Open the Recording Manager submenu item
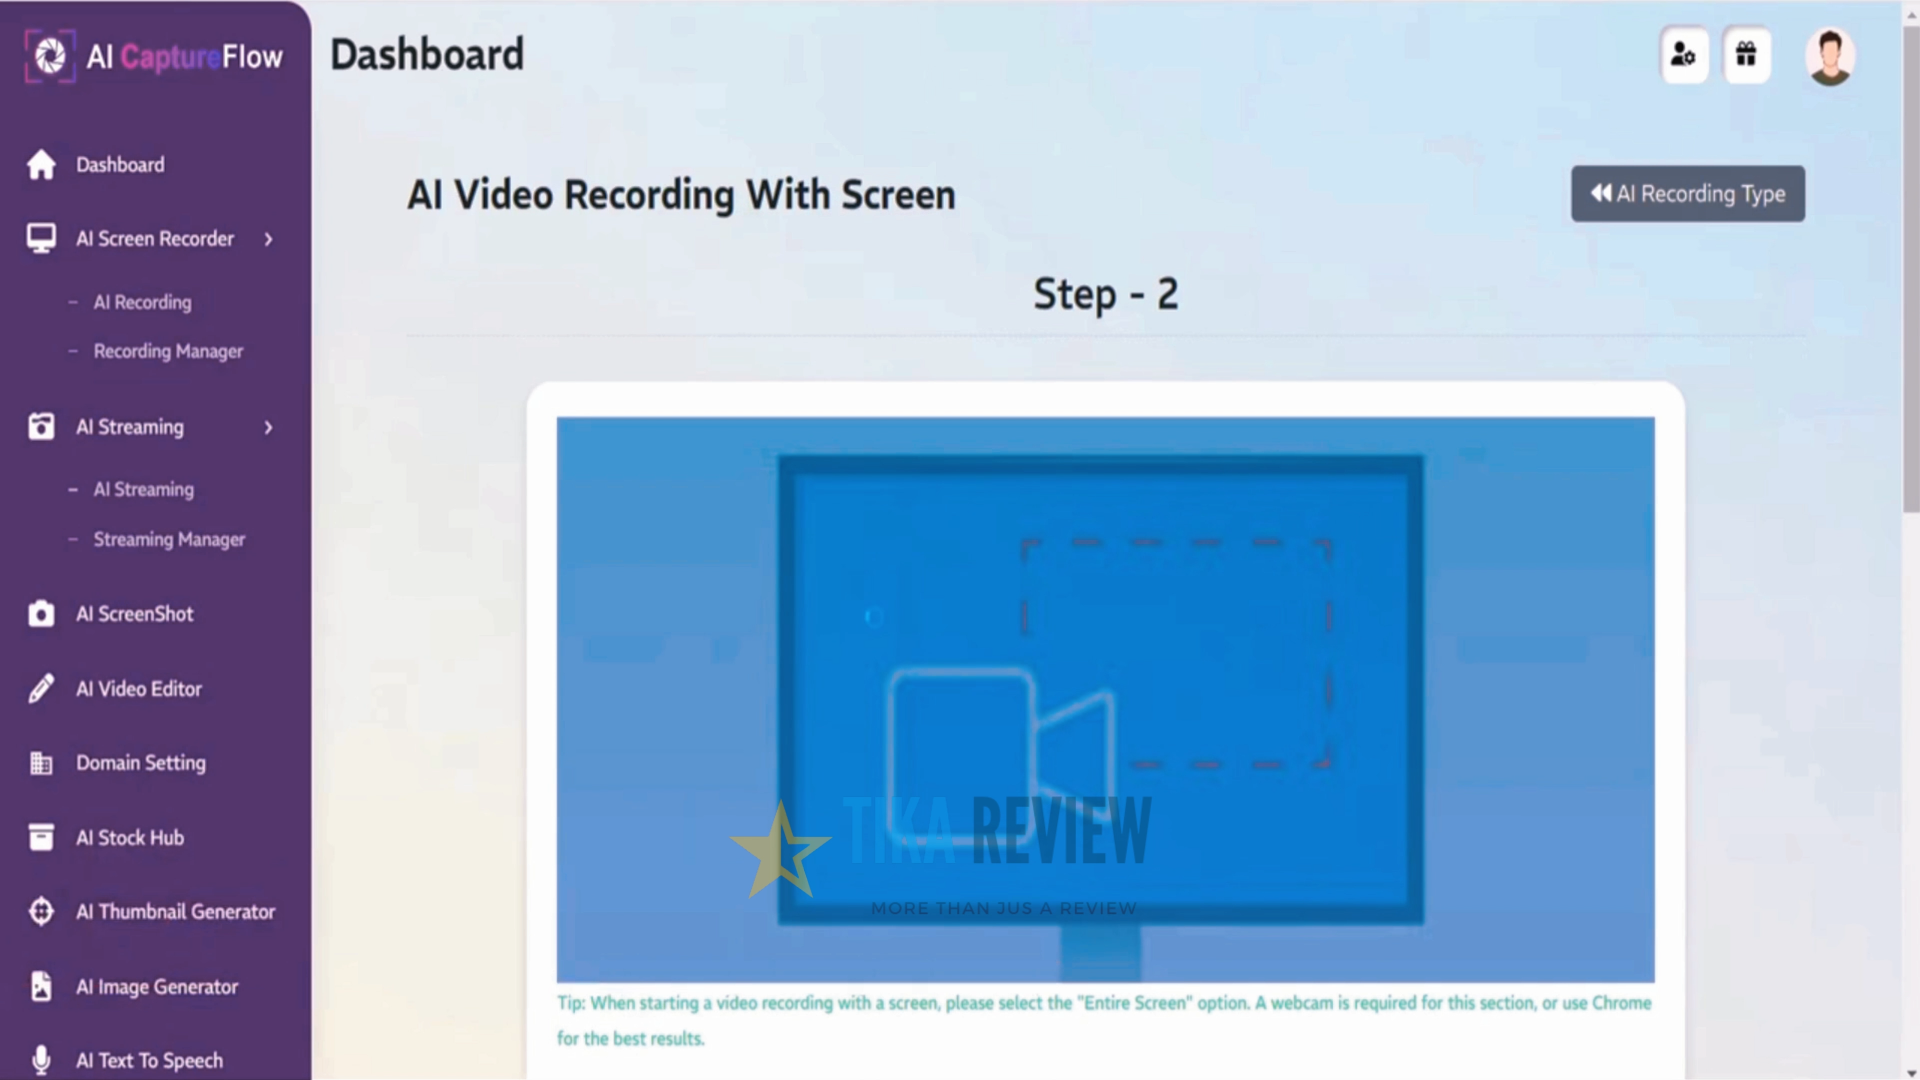Screen dimensions: 1920x1080 pyautogui.click(x=168, y=351)
